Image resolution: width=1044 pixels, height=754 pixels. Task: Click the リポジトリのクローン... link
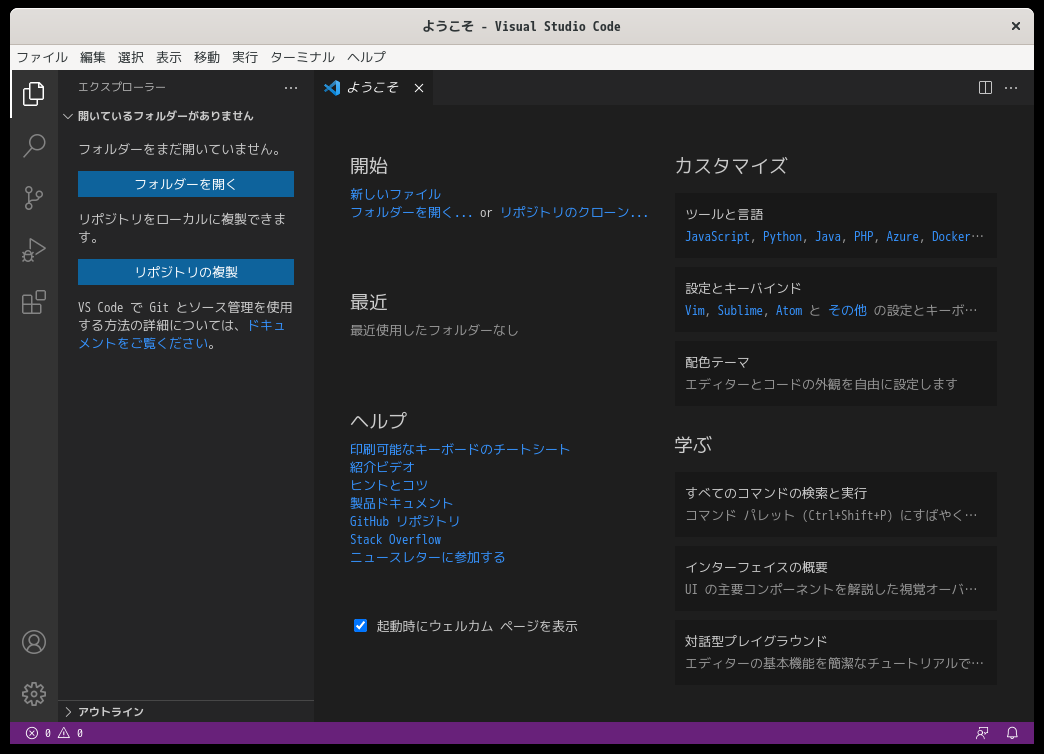(574, 212)
